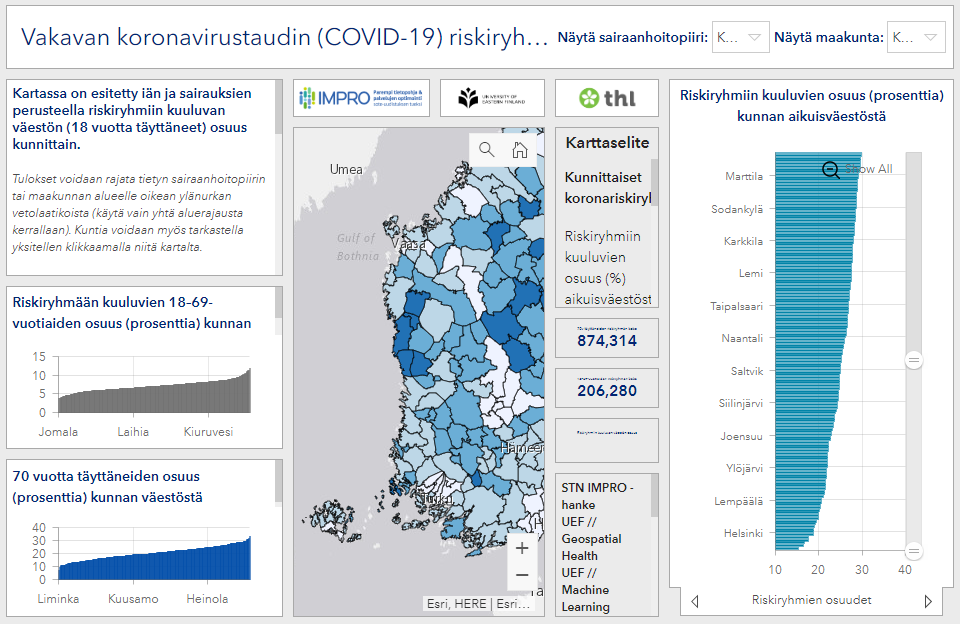The width and height of the screenshot is (960, 624).
Task: Click the scrollbar of the intro text panel
Action: tap(279, 107)
